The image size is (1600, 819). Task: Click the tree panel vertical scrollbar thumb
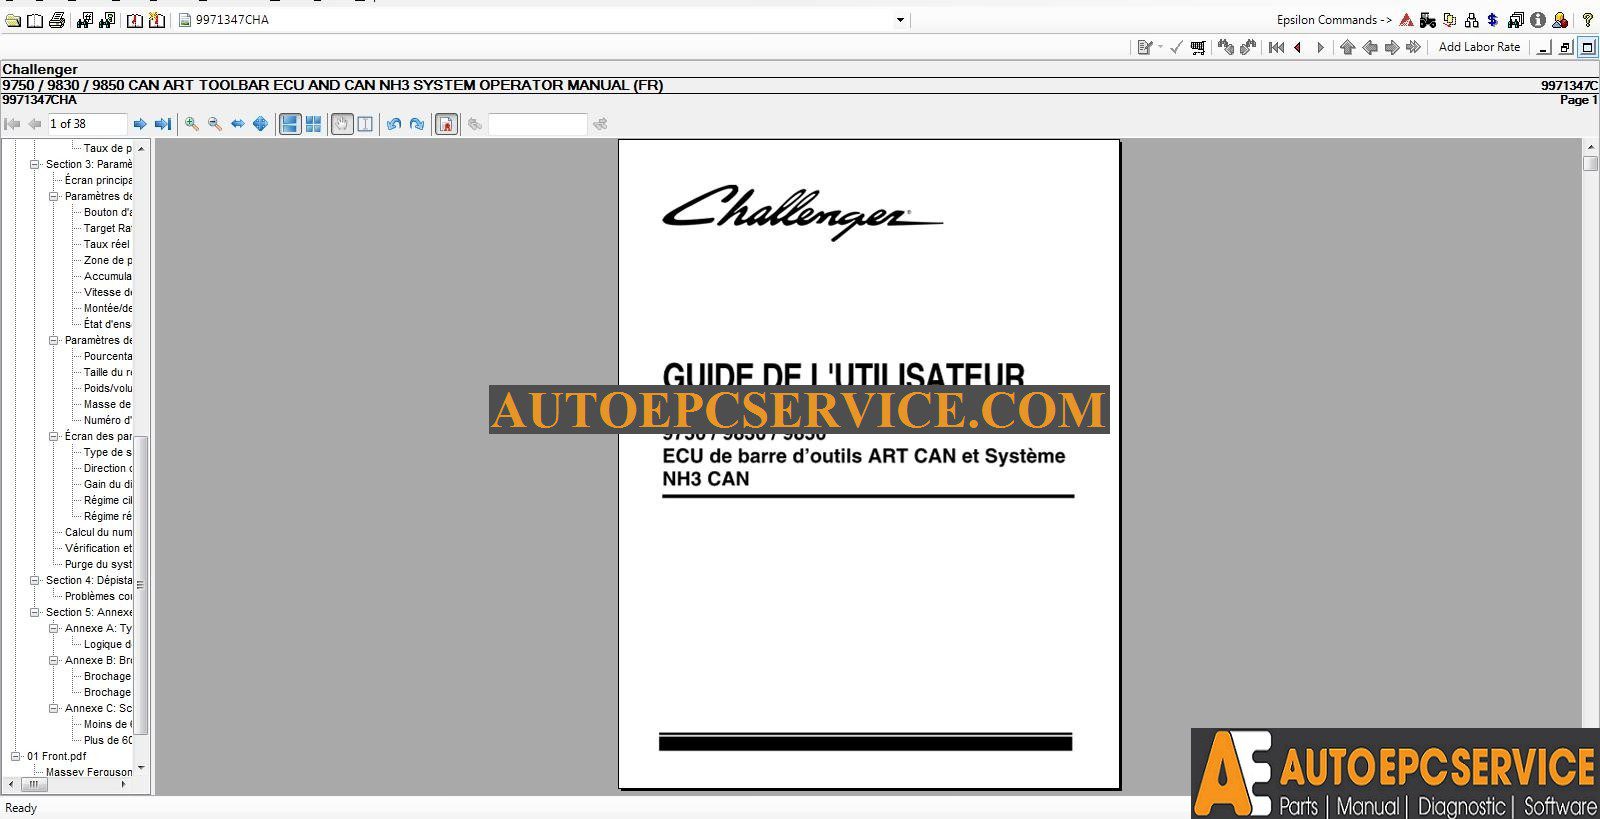(141, 585)
